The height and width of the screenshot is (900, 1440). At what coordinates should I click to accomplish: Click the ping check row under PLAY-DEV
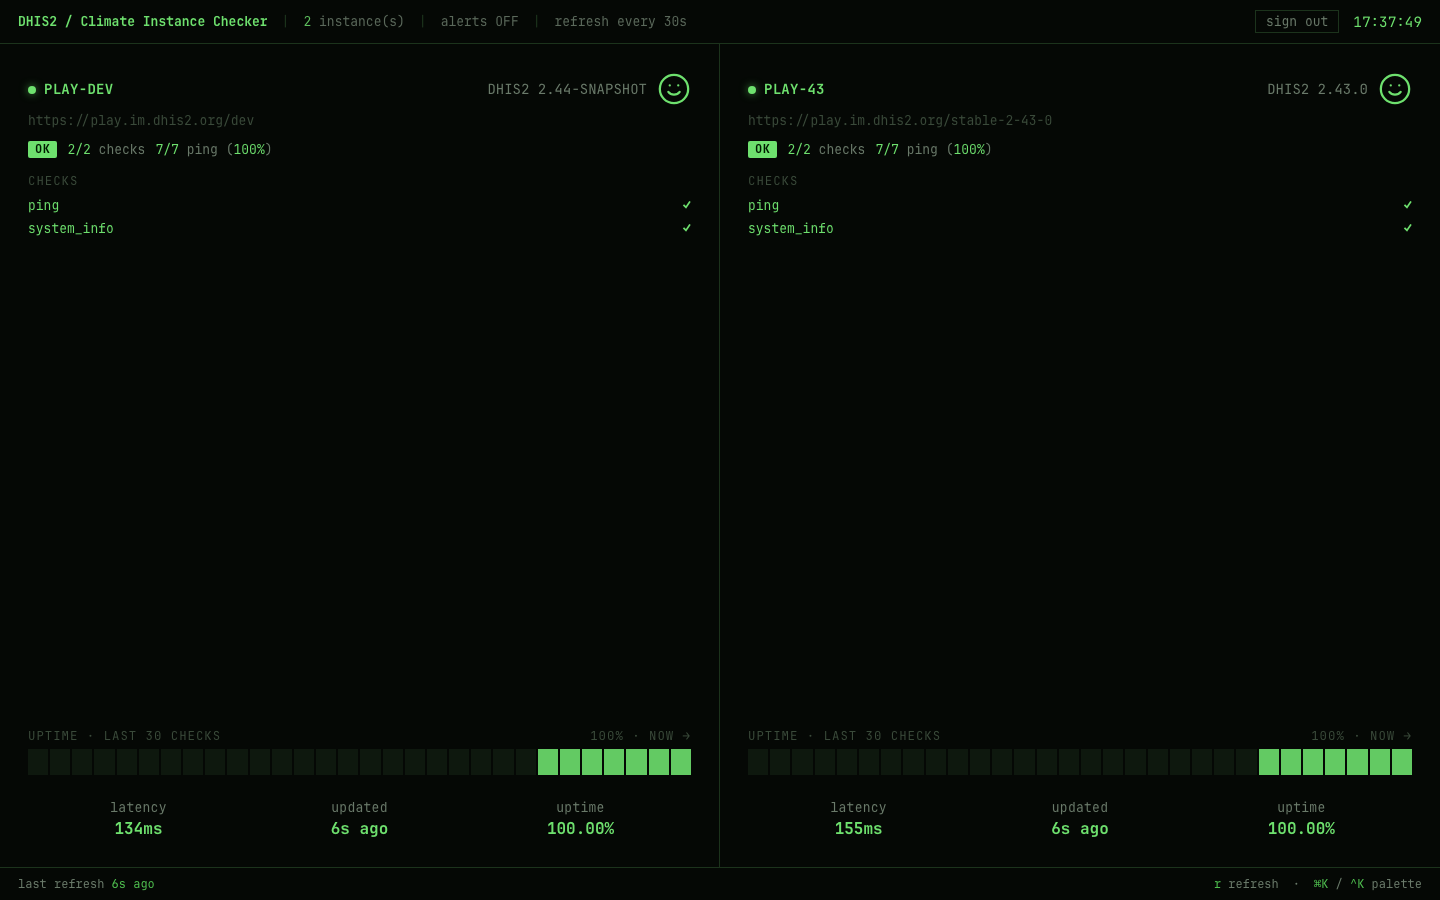point(360,205)
